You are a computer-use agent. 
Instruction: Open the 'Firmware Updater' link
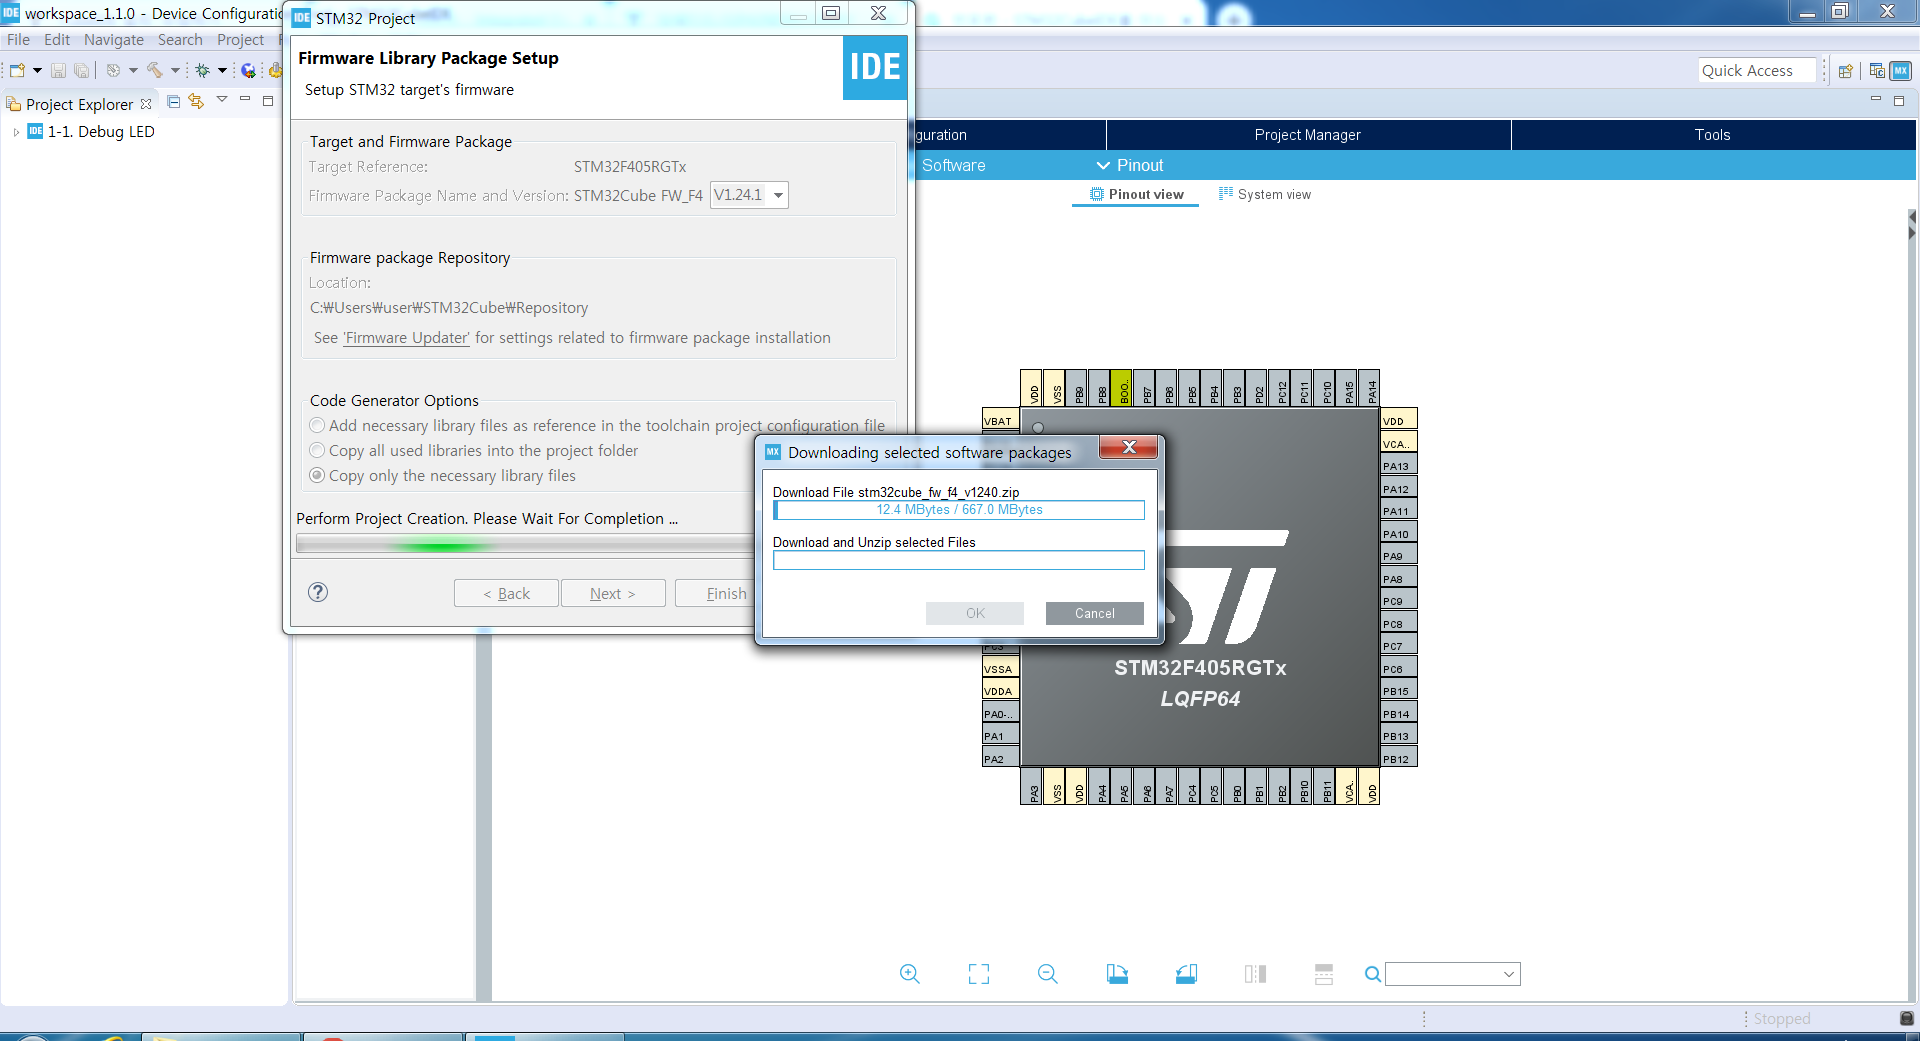point(406,338)
